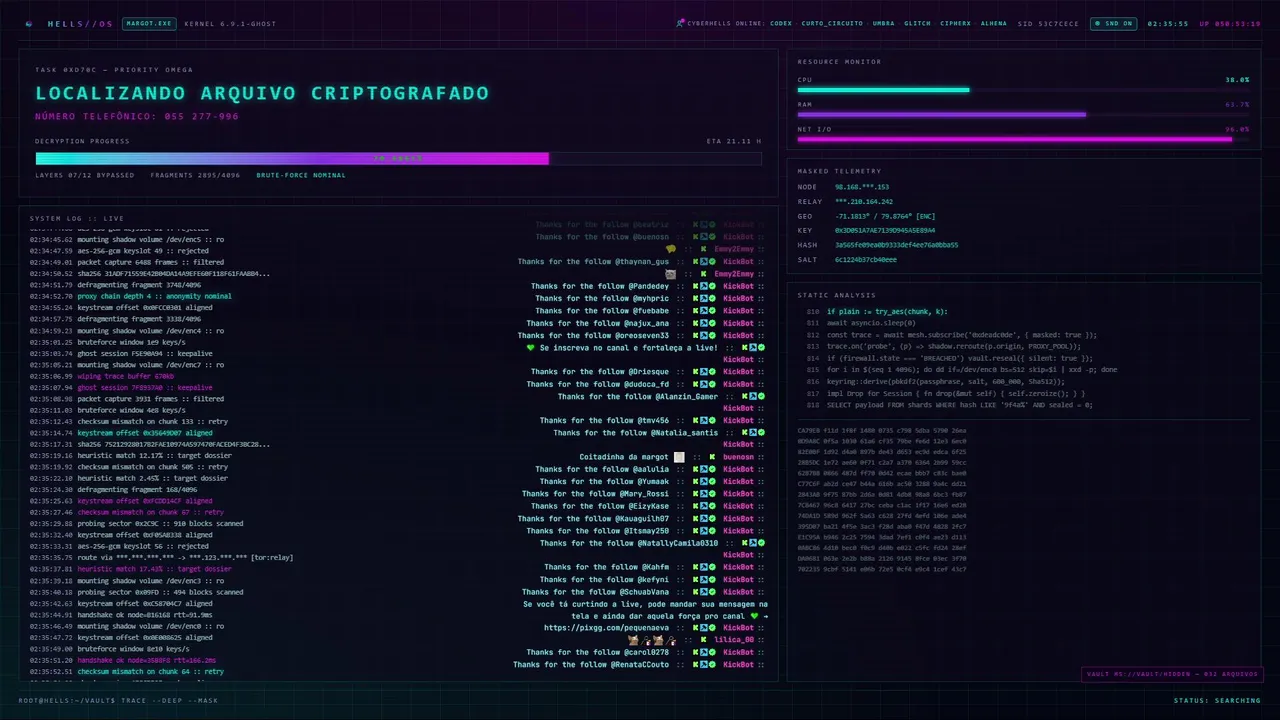Click the Kick badge on the @Mary_Rossi row
This screenshot has height=720, width=1280.
pyautogui.click(x=696, y=494)
